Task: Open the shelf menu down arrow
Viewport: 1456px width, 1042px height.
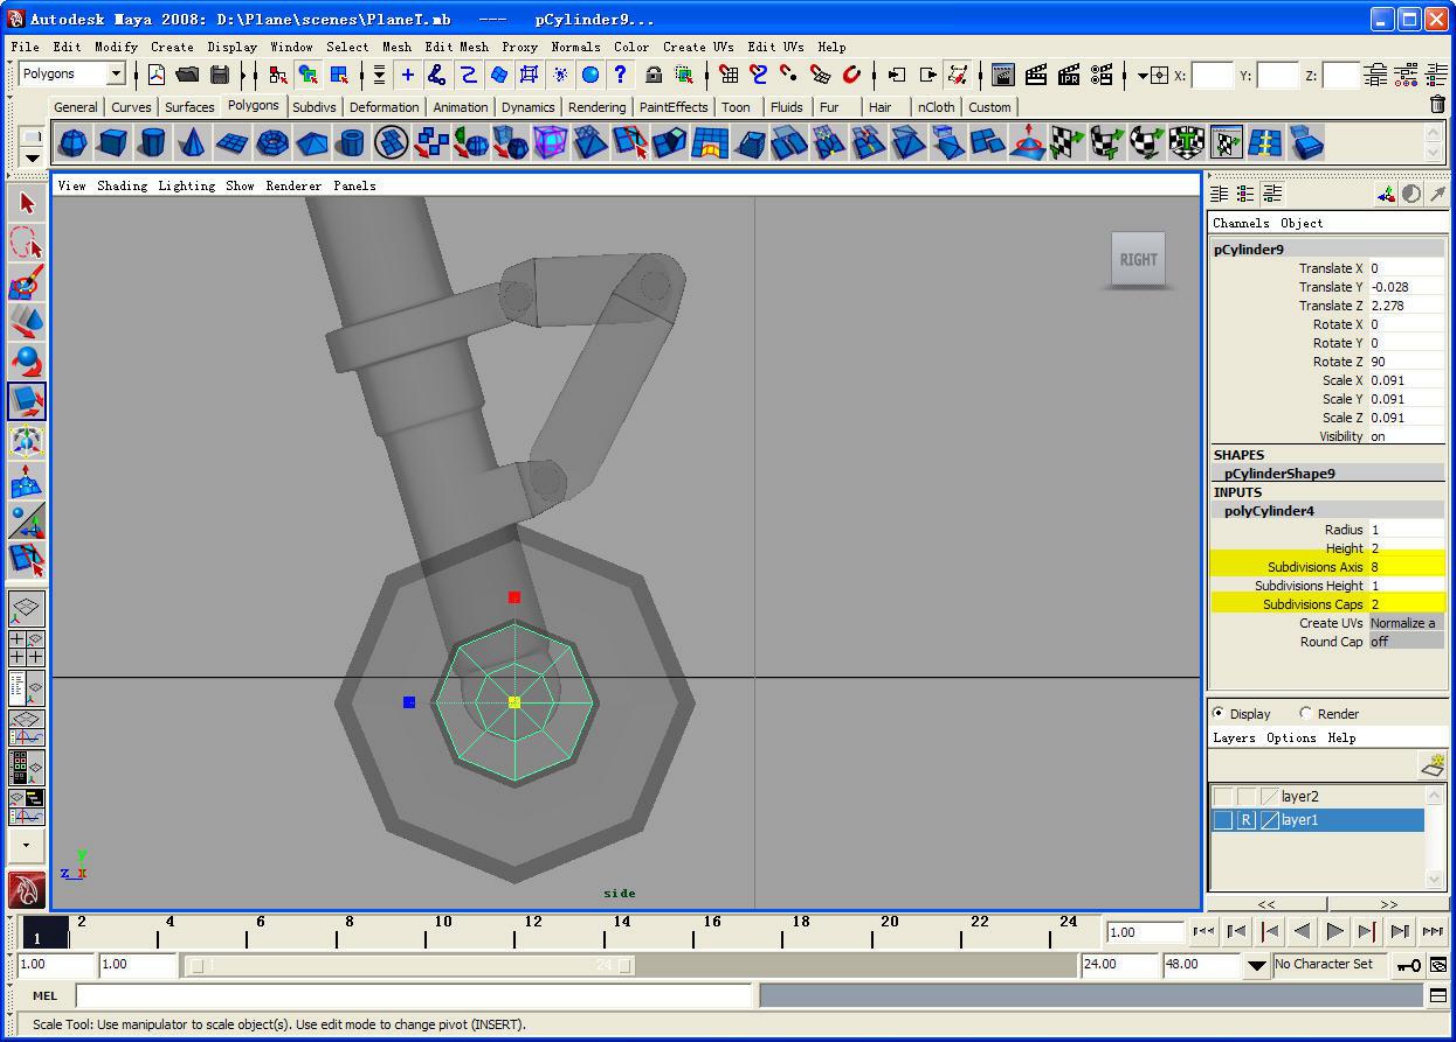Action: 32,158
